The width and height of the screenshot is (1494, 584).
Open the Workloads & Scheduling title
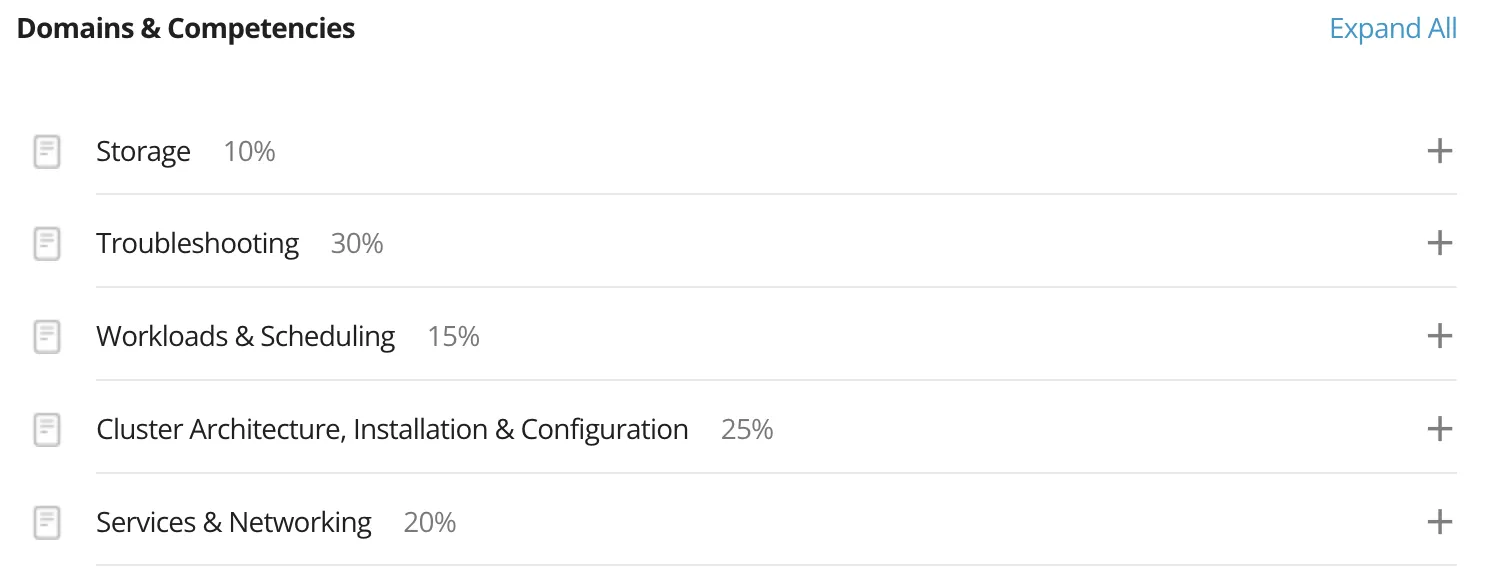pos(245,337)
